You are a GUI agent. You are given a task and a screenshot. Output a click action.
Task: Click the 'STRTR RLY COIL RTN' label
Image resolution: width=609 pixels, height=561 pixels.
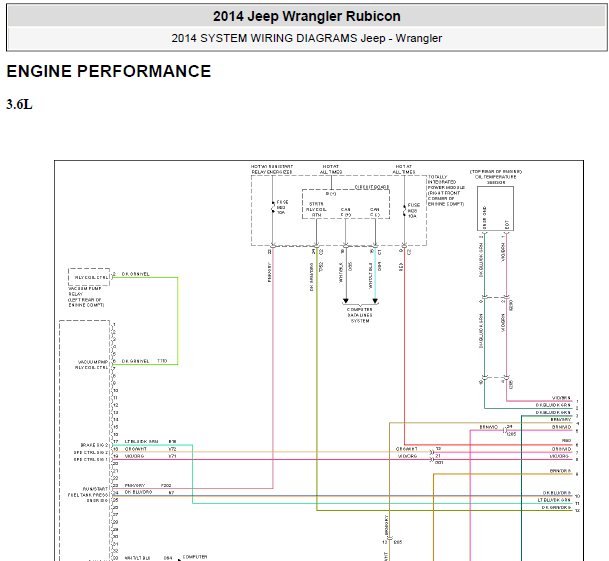316,209
